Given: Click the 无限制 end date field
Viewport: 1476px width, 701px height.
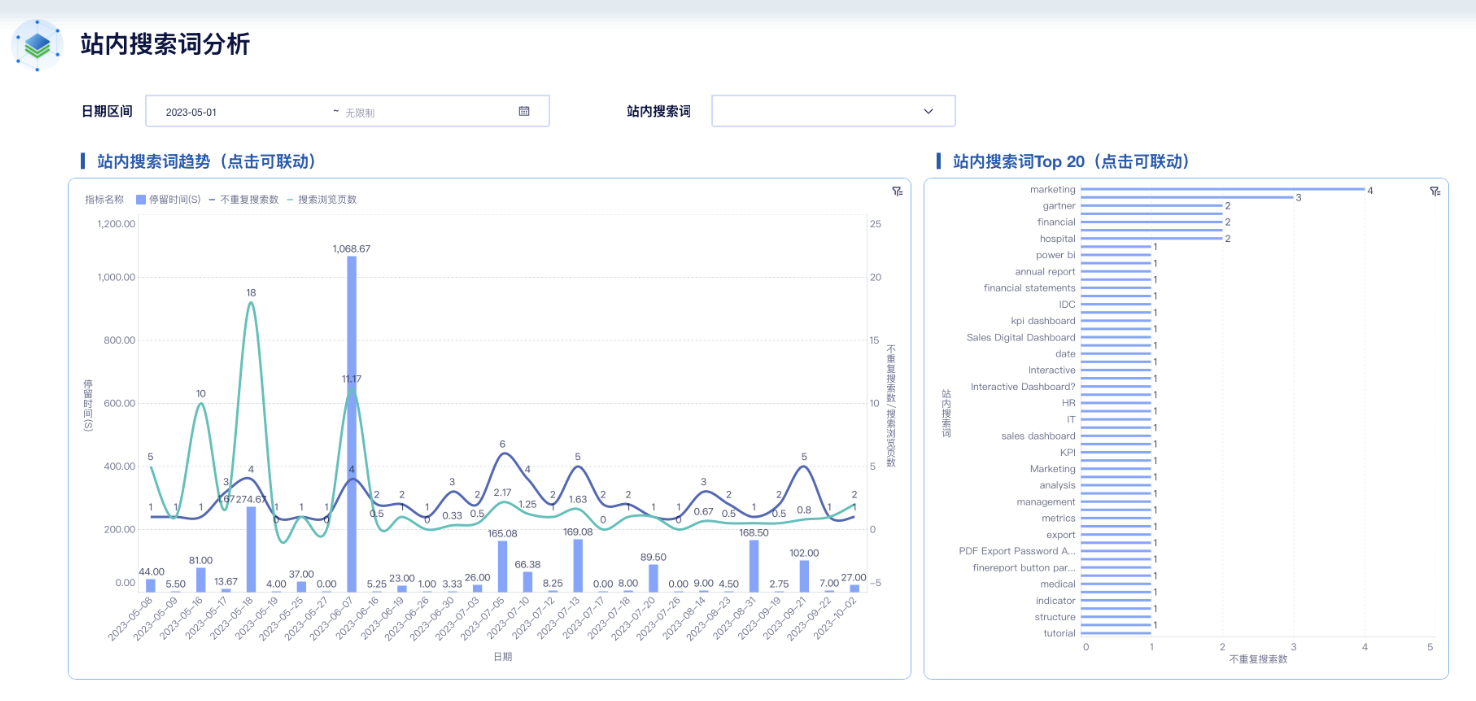Looking at the screenshot, I should point(360,113).
